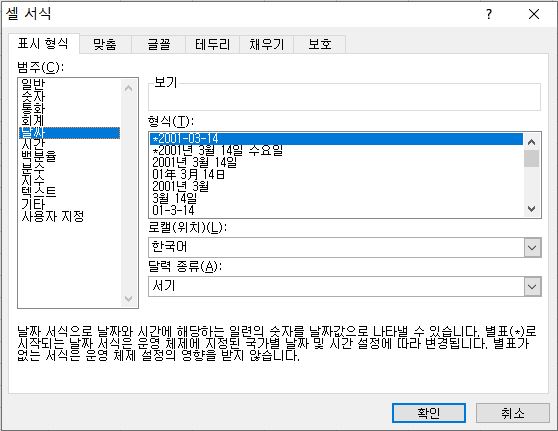Viewport: 558px width, 431px height.
Task: Switch to the 맞춤 tab
Action: tap(105, 44)
